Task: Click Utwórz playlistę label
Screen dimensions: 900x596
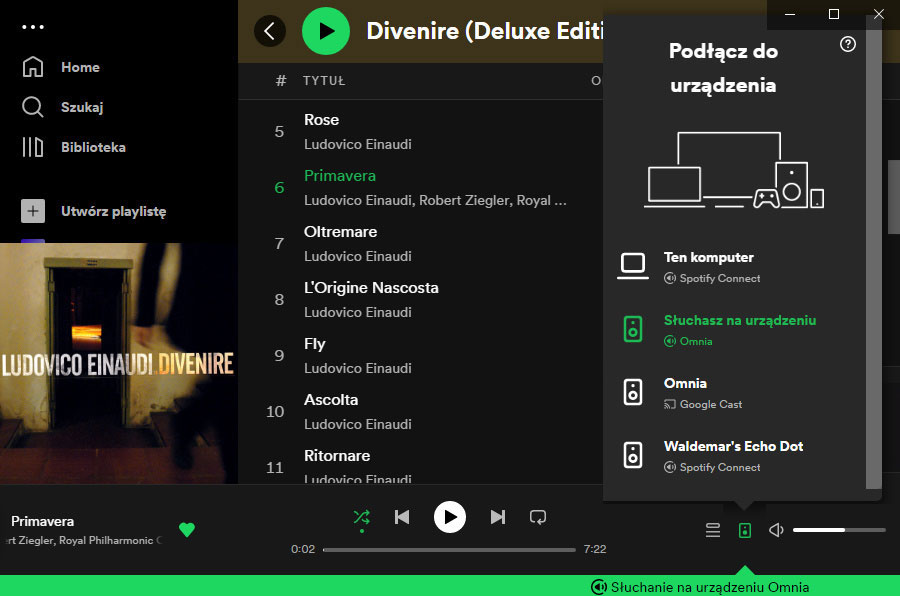Action: coord(114,211)
